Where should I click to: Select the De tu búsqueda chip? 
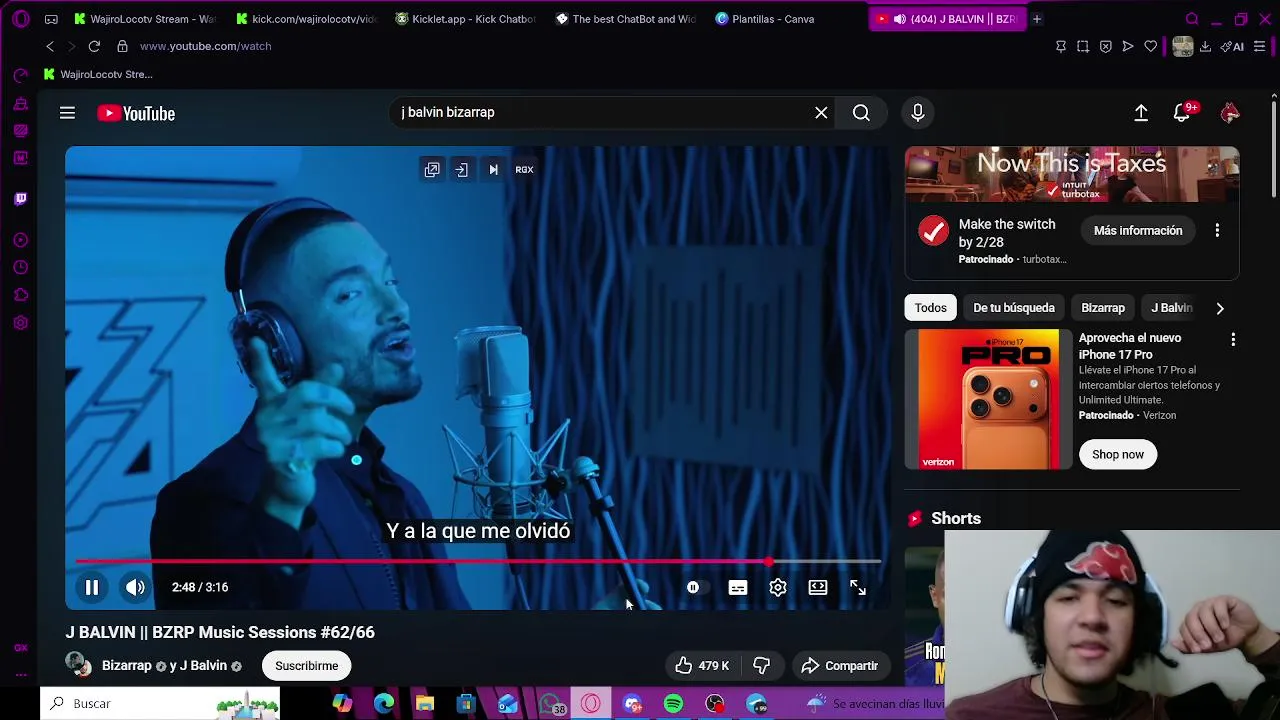click(x=1014, y=308)
